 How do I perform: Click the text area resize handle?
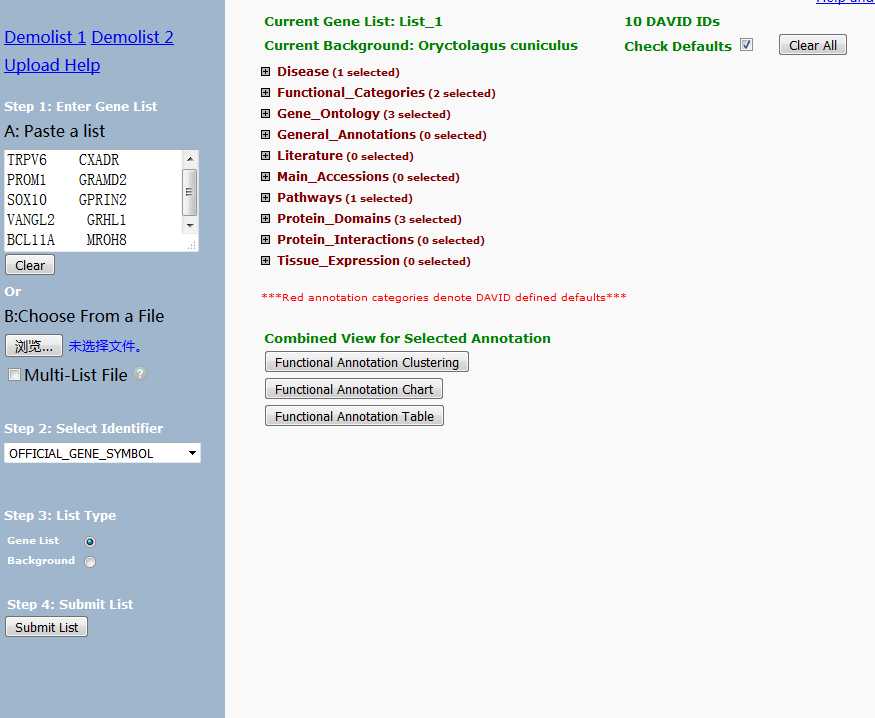[x=191, y=245]
